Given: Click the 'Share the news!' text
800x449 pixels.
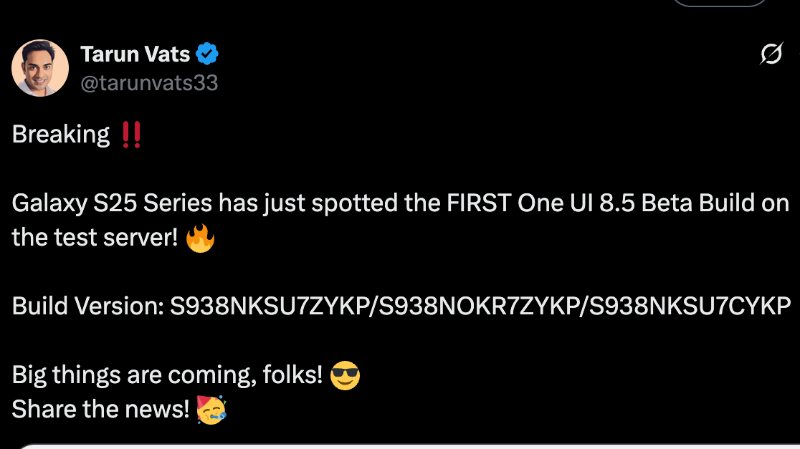Looking at the screenshot, I should click(100, 410).
